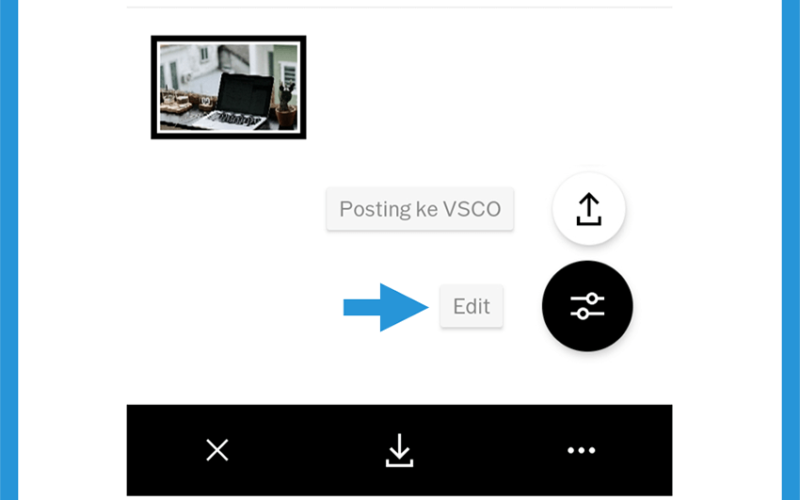This screenshot has width=800, height=500.
Task: Choose the Edit option beside blue arrow
Action: click(471, 306)
